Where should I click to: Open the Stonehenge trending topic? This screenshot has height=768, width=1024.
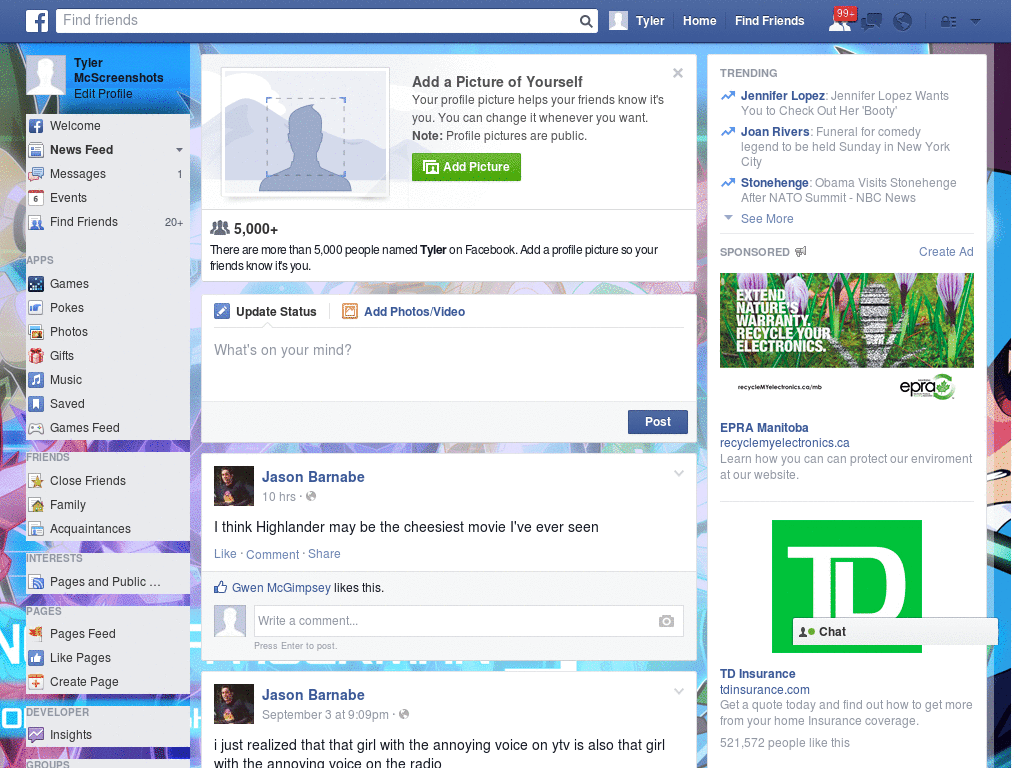pyautogui.click(x=775, y=183)
